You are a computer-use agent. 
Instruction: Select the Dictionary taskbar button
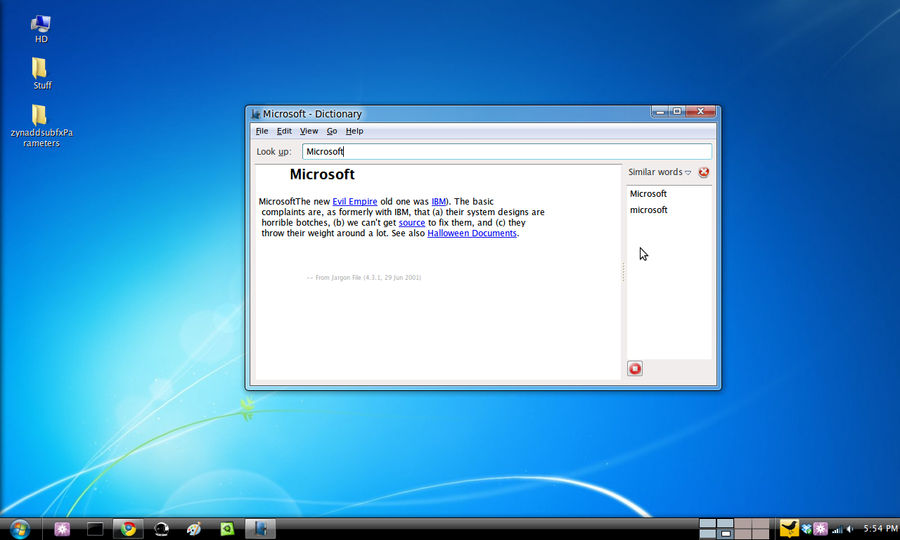(261, 529)
